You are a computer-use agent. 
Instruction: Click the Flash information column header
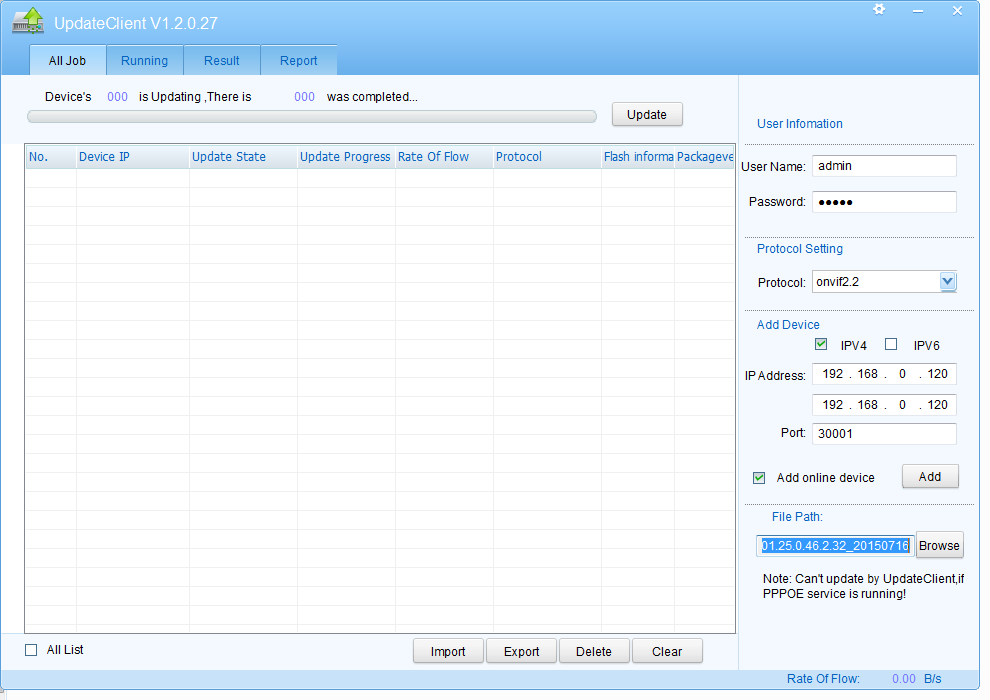[x=638, y=157]
